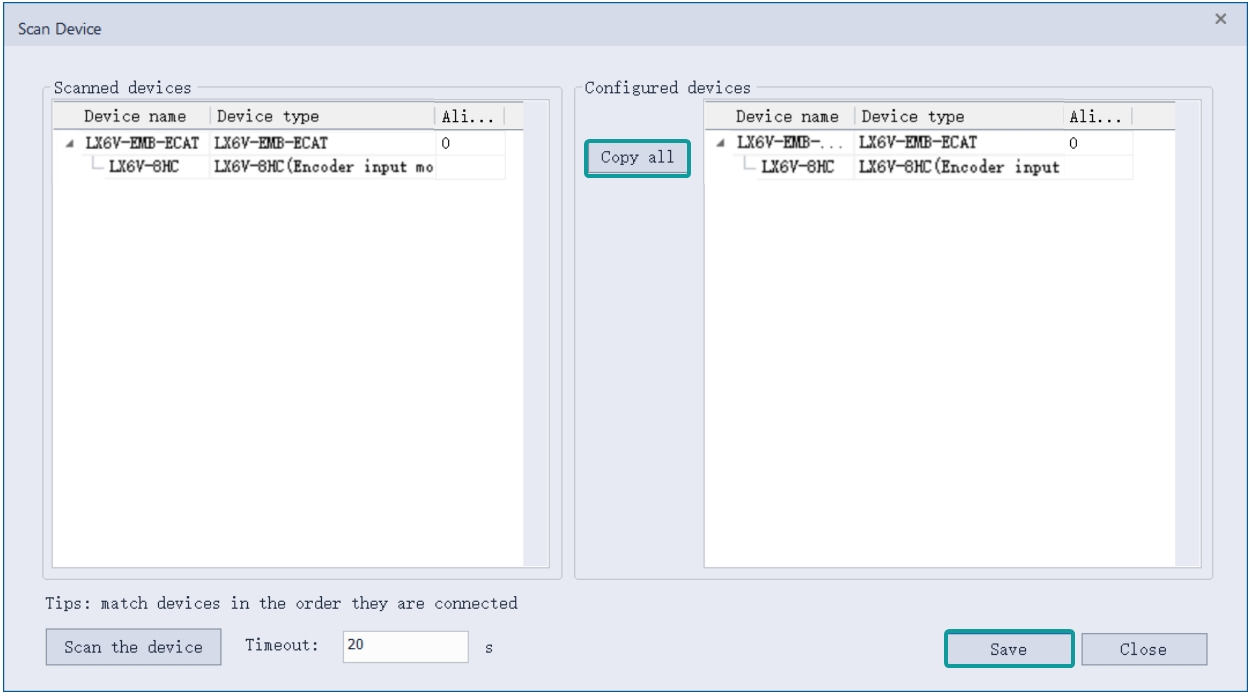This screenshot has height=698, width=1250.
Task: Click the Ali... column header in Configured devices
Action: pyautogui.click(x=1096, y=116)
